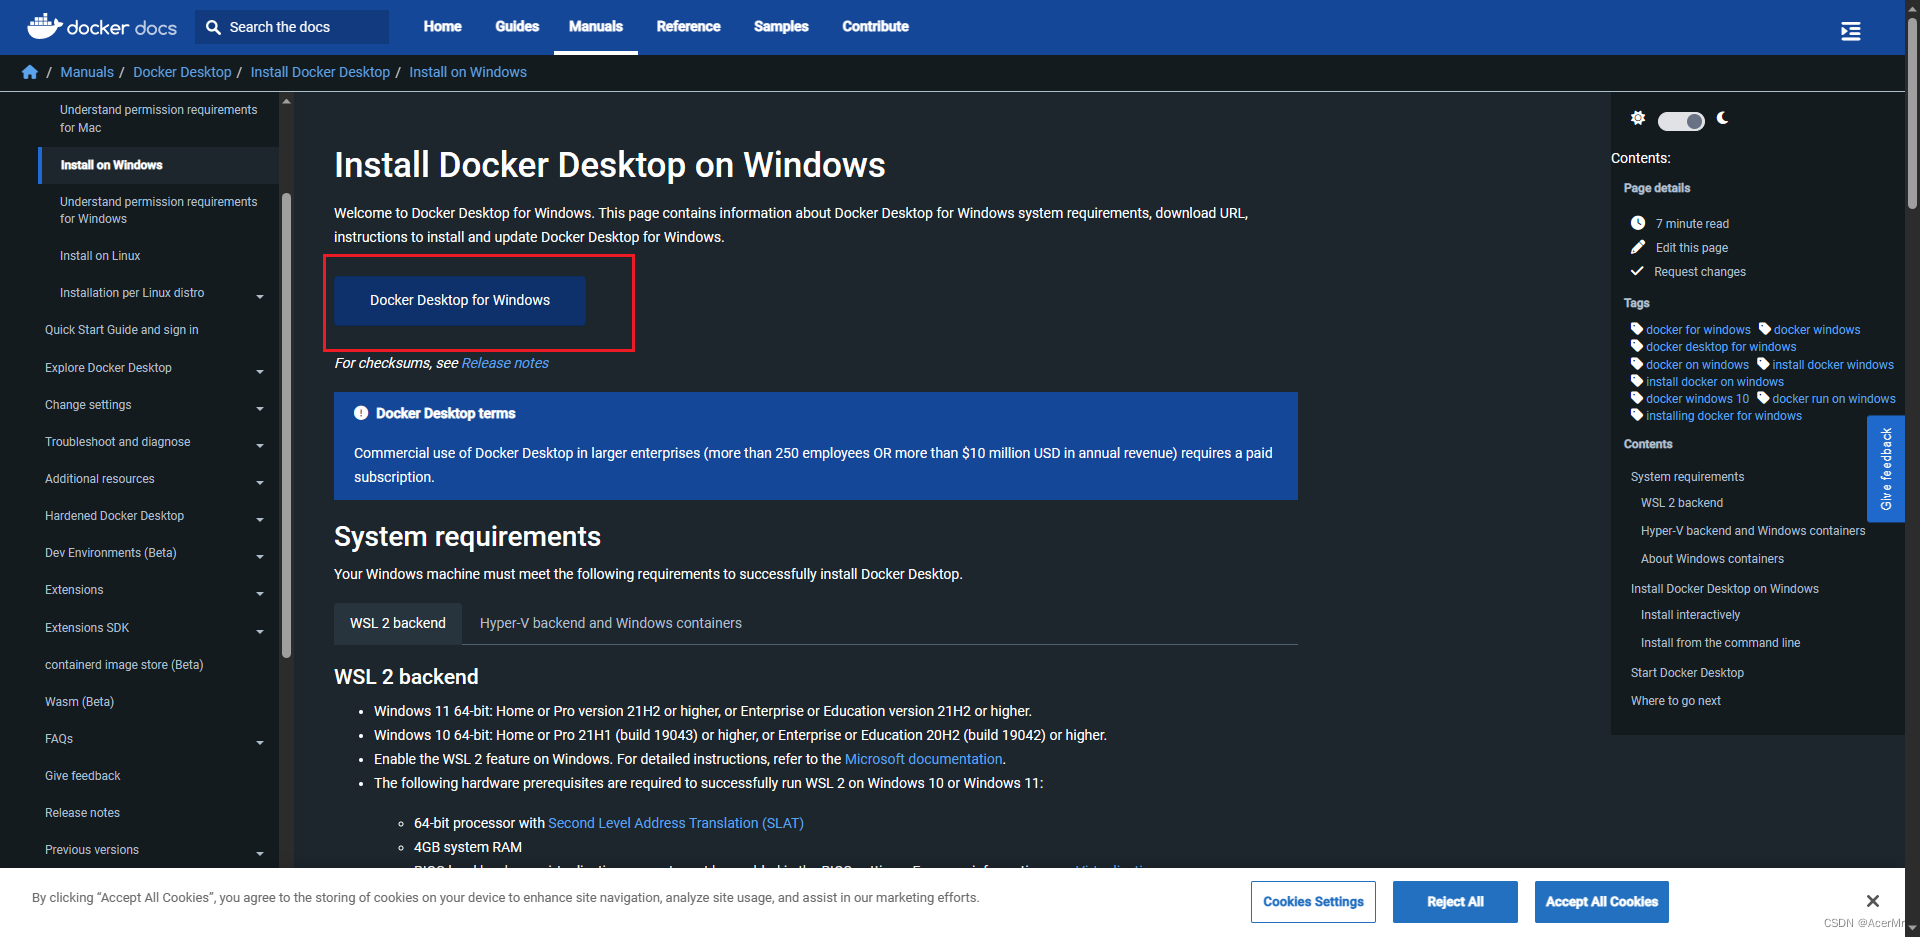Jump to the System requirements contents link
Viewport: 1920px width, 937px height.
pos(1687,477)
